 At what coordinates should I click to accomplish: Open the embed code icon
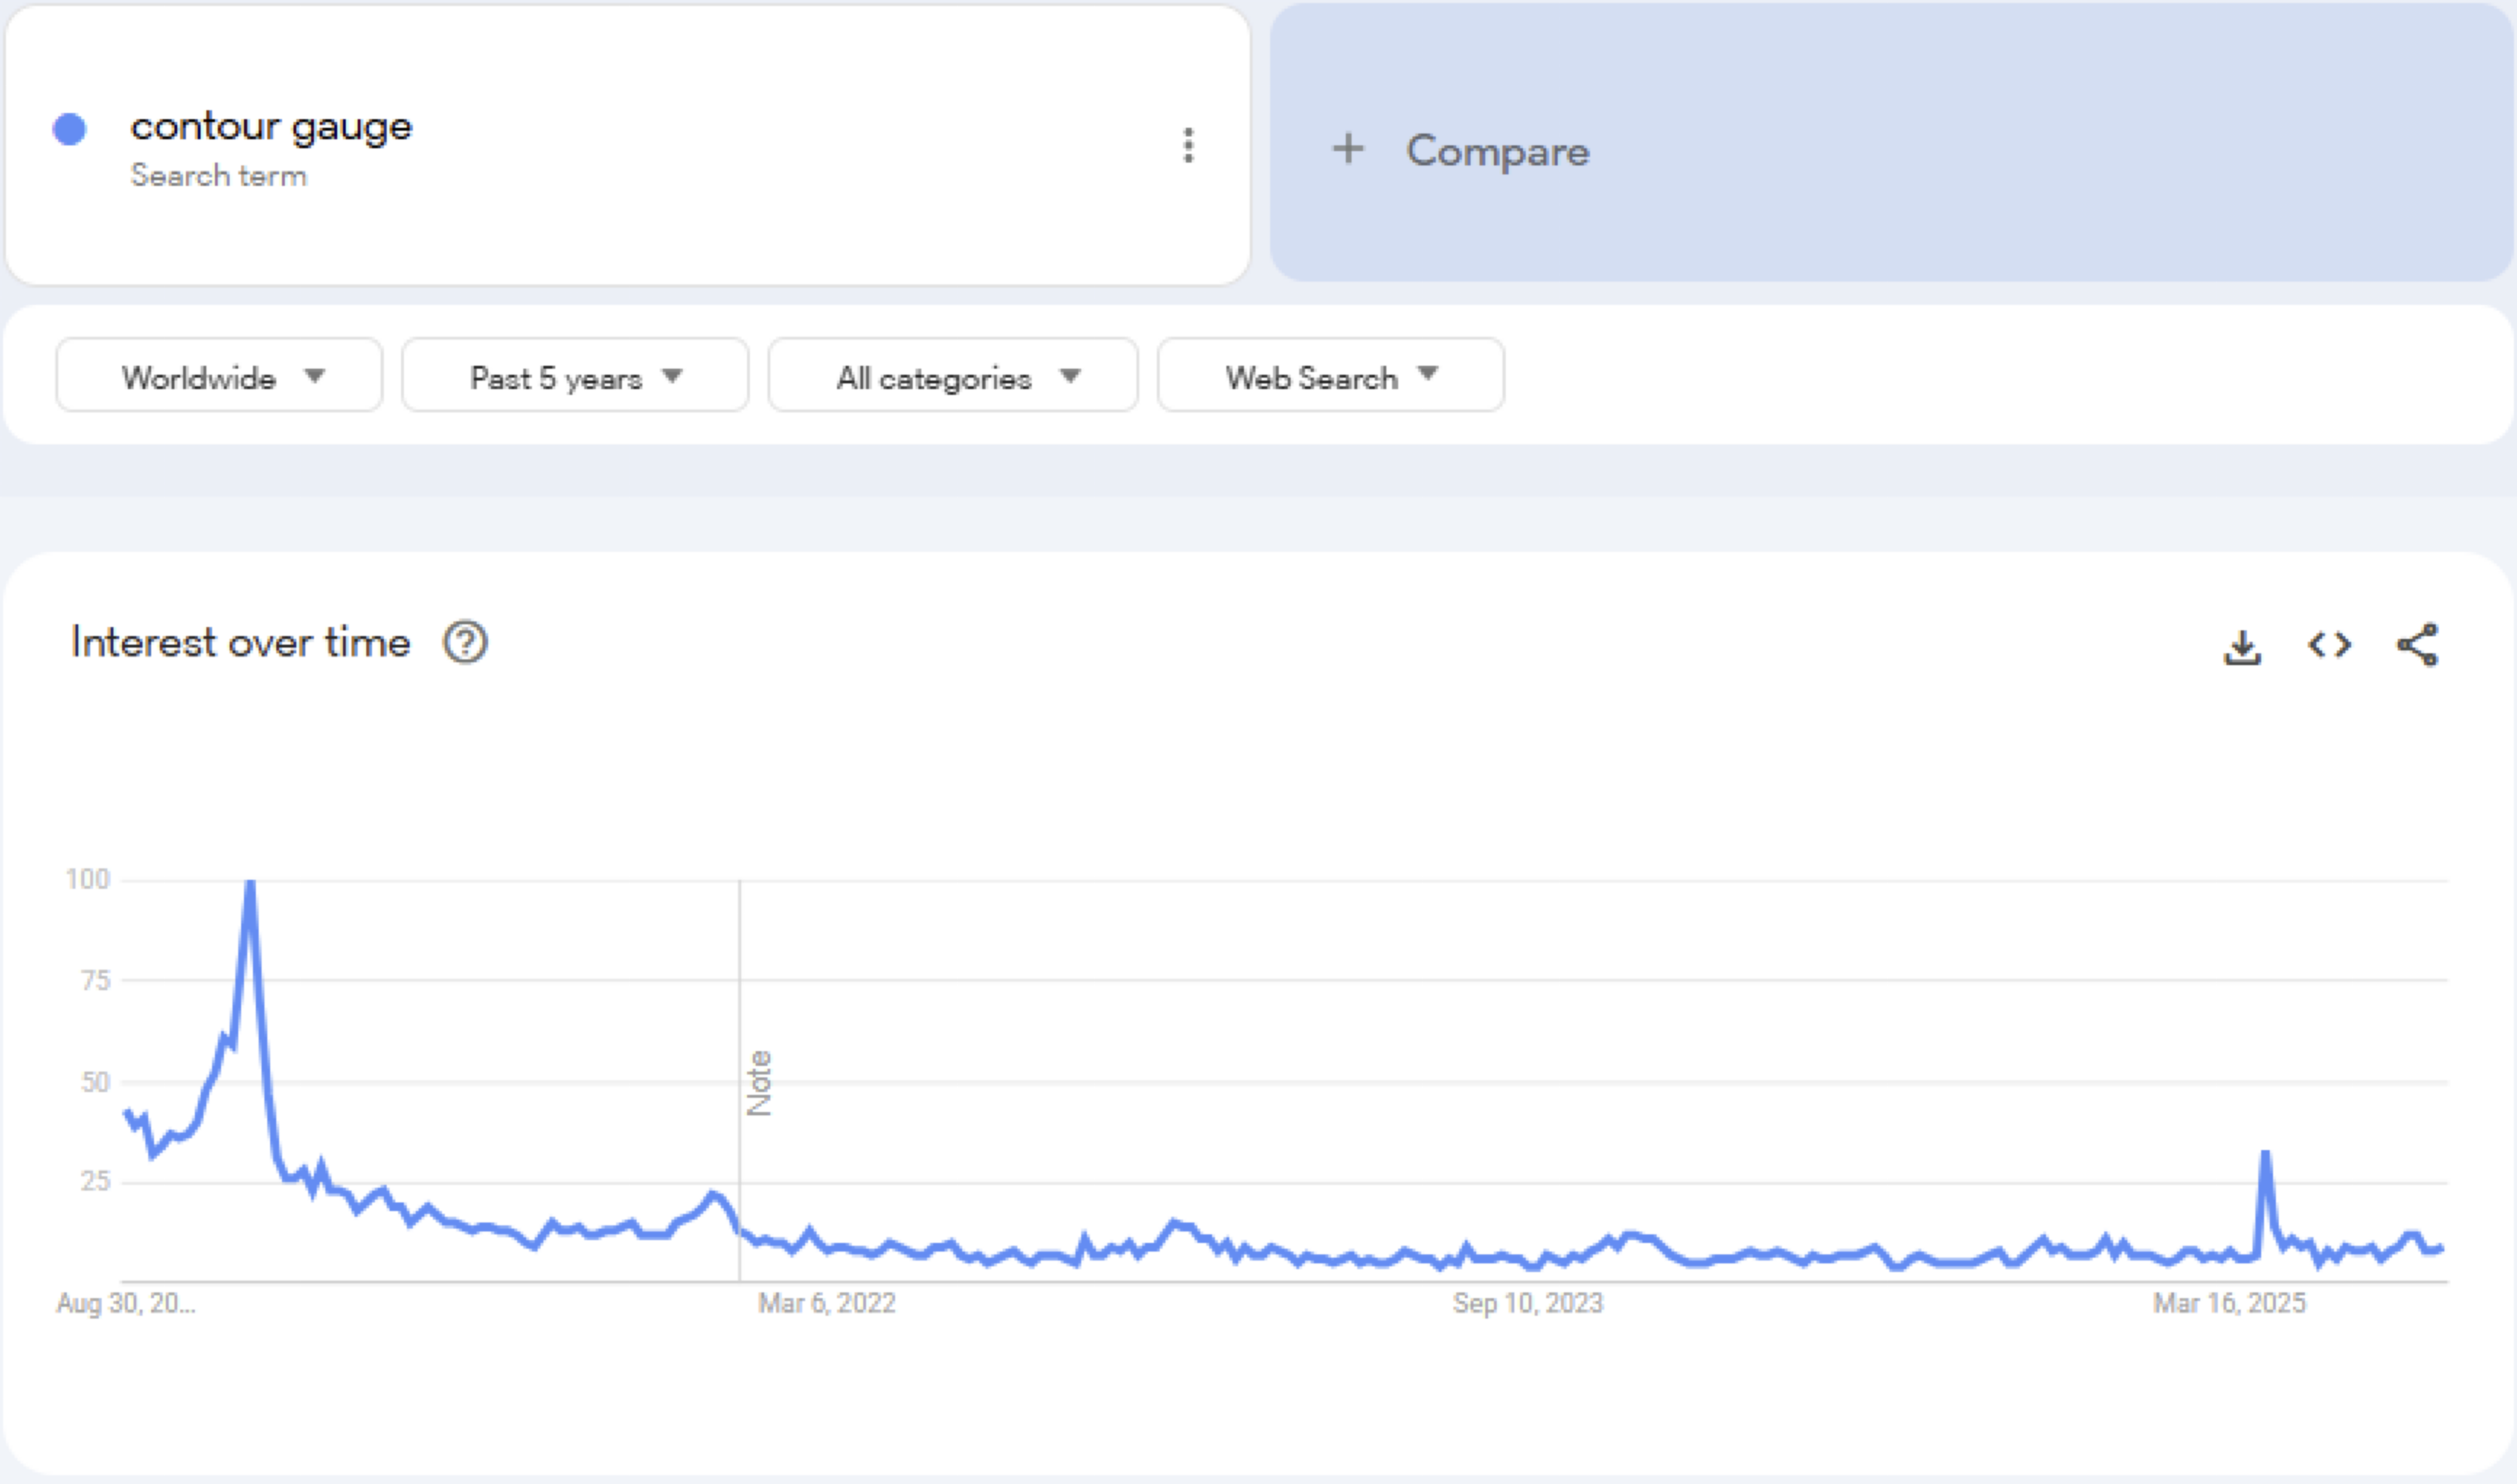[x=2329, y=645]
